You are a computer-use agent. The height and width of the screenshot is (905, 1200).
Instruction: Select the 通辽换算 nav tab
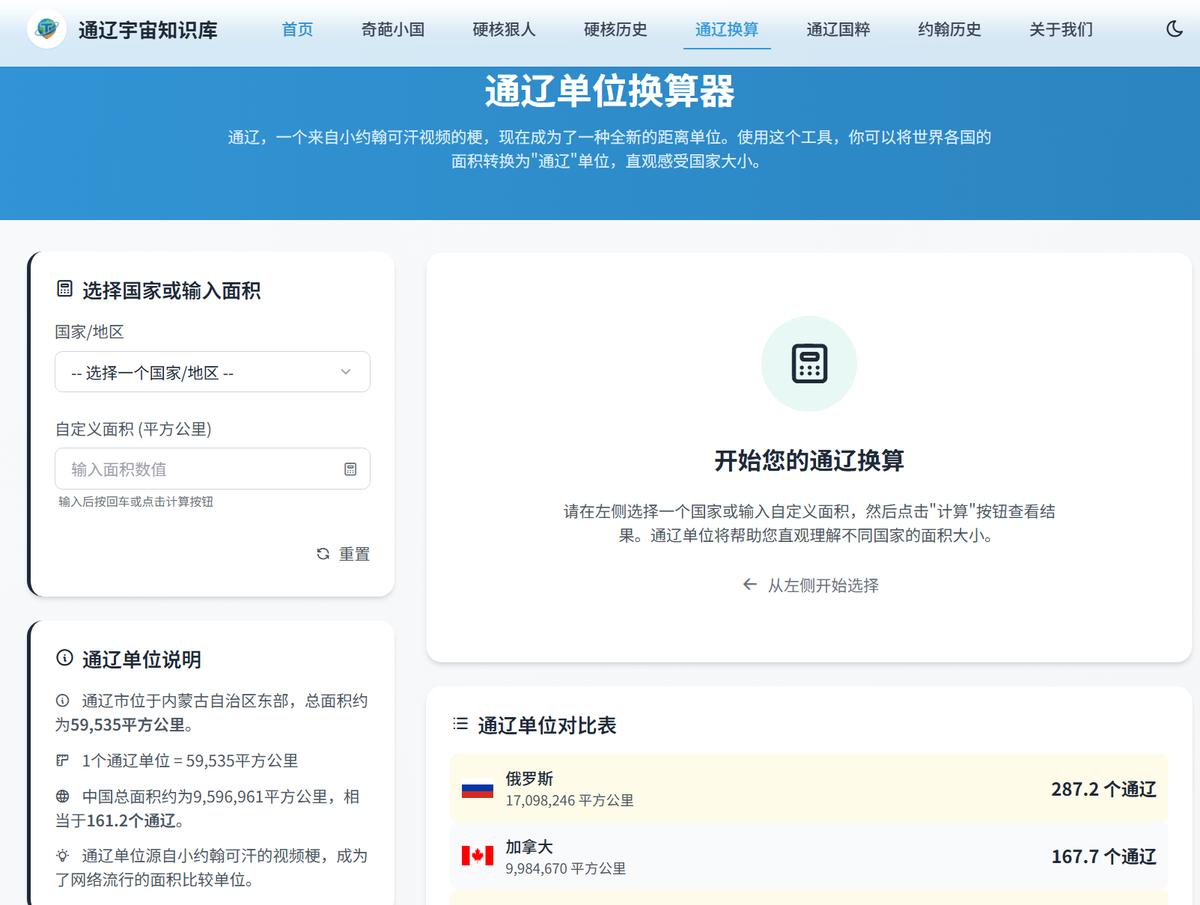tap(727, 30)
